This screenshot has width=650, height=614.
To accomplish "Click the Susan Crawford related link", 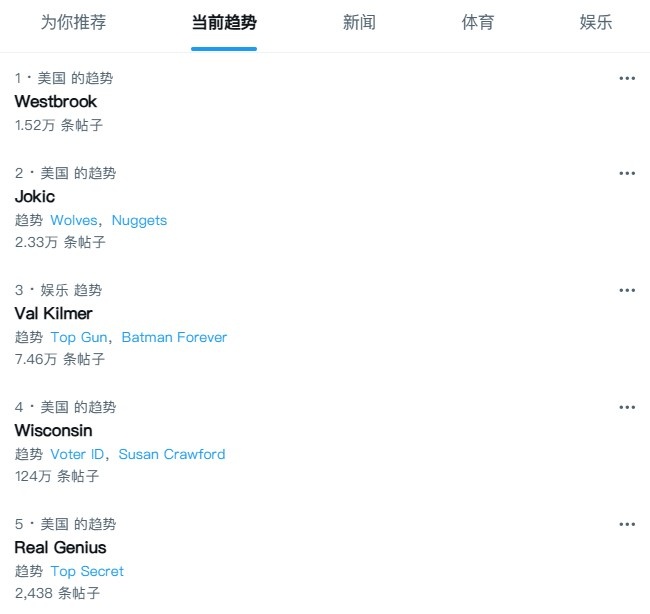I will [x=172, y=454].
